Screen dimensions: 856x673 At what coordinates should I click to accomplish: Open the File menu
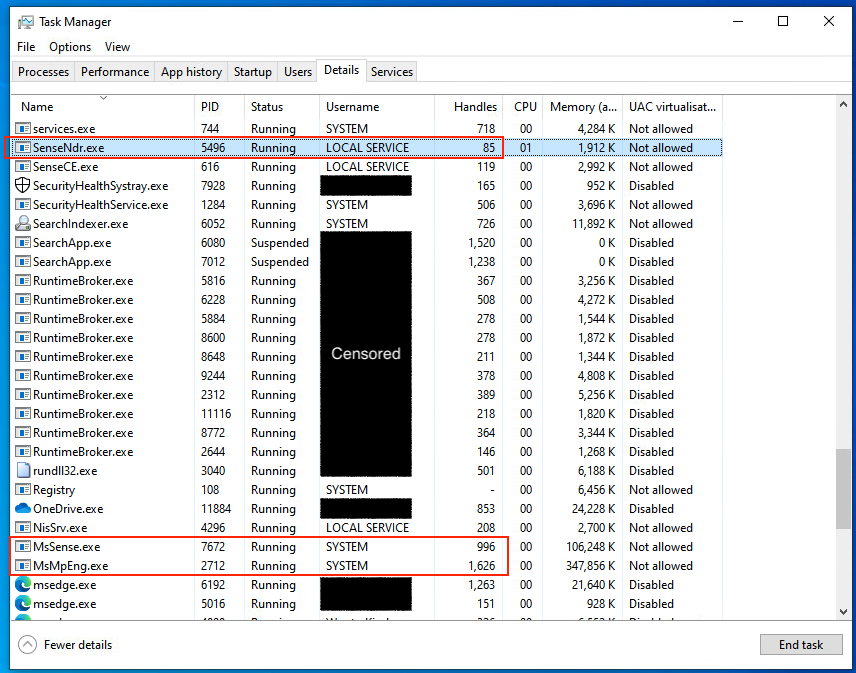point(26,47)
